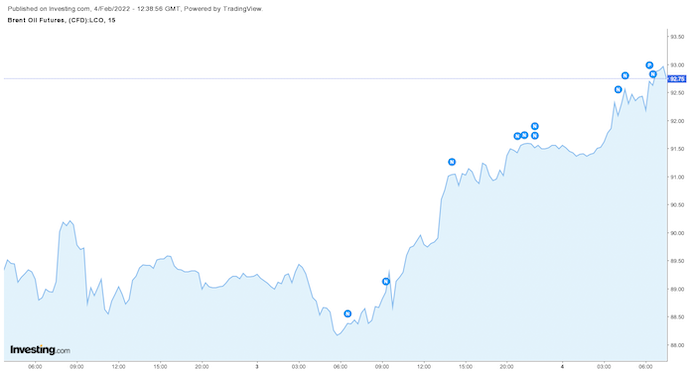690x373 pixels.
Task: Click the date label 4 on the time axis
Action: pos(562,366)
